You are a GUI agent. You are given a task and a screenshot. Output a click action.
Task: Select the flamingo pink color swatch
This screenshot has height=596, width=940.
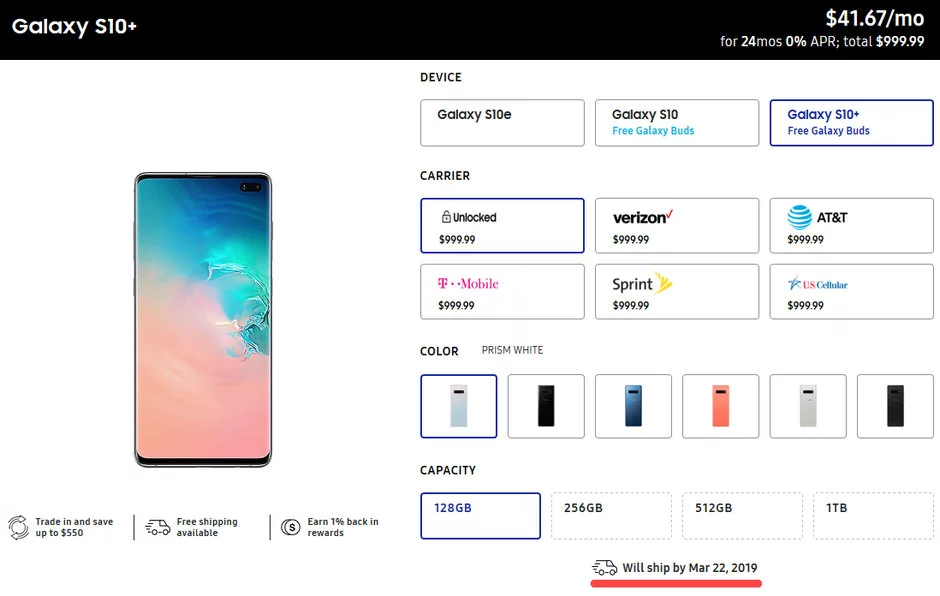point(720,406)
